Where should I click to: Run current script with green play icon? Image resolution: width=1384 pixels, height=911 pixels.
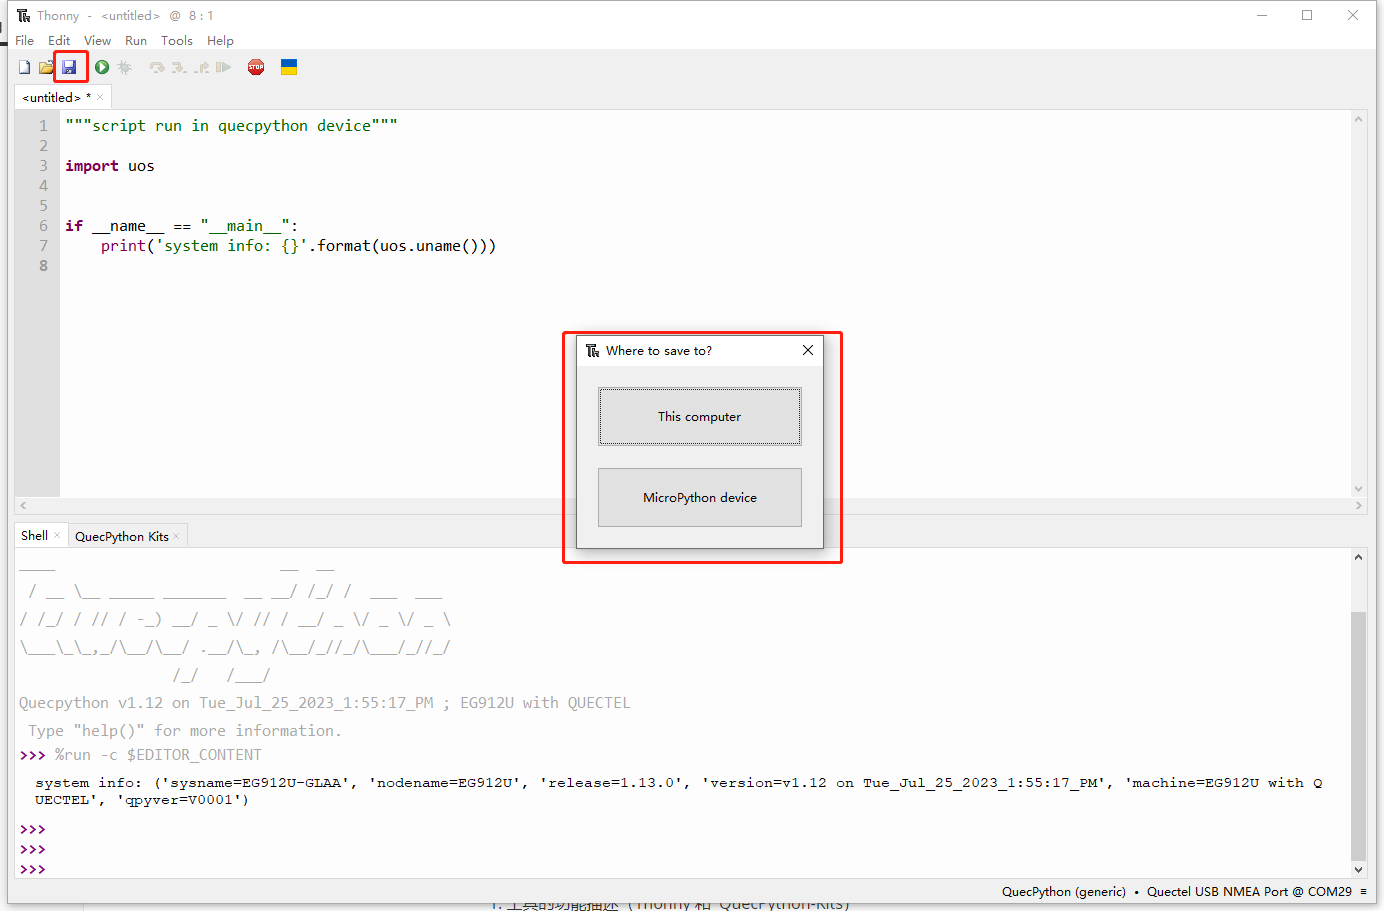click(102, 67)
